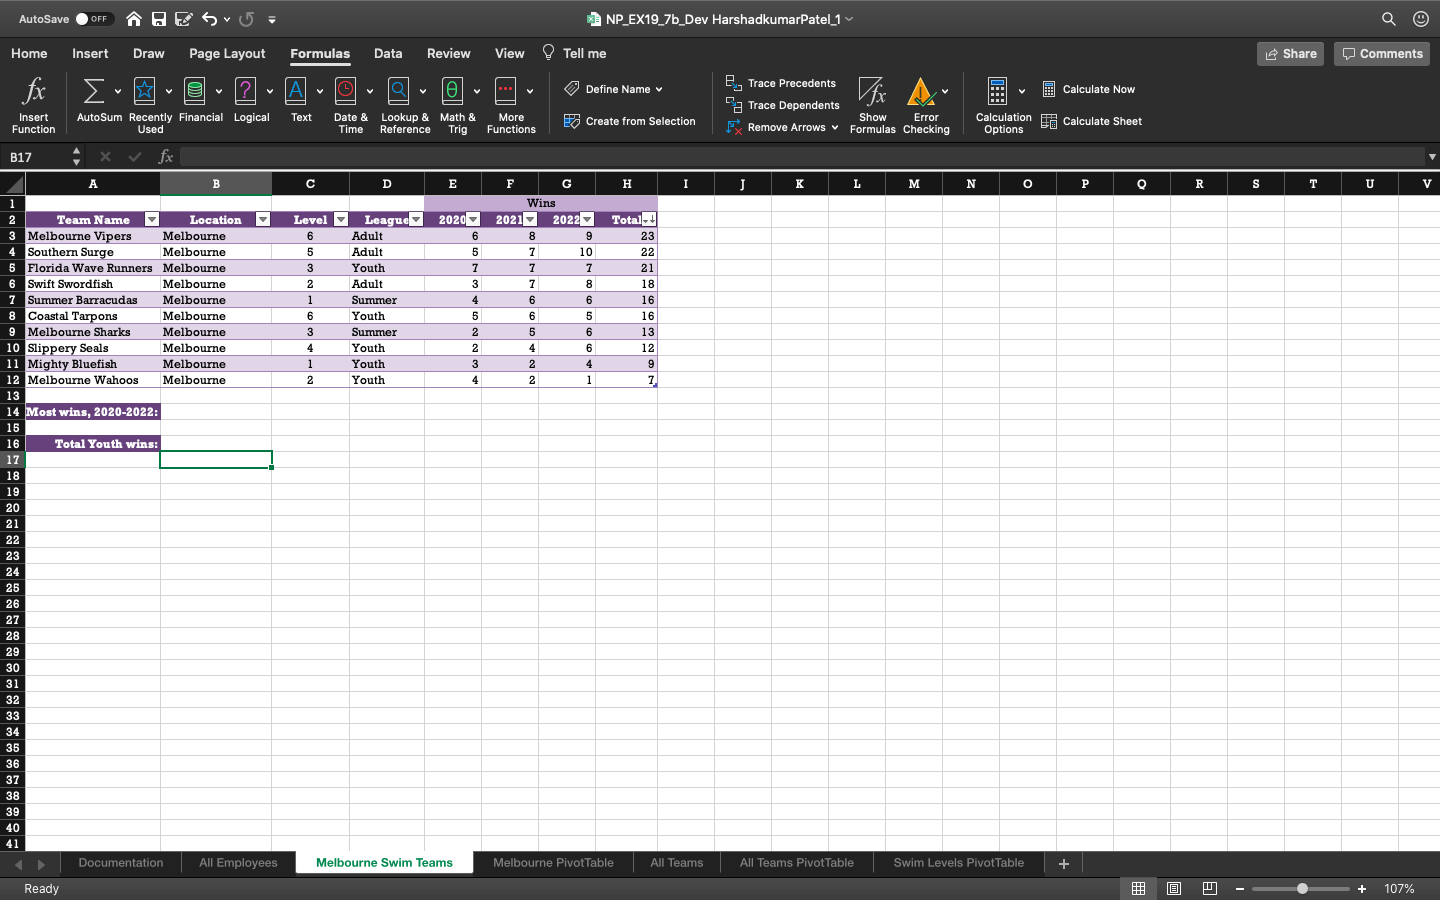
Task: Click the Home icon in title bar
Action: point(134,19)
